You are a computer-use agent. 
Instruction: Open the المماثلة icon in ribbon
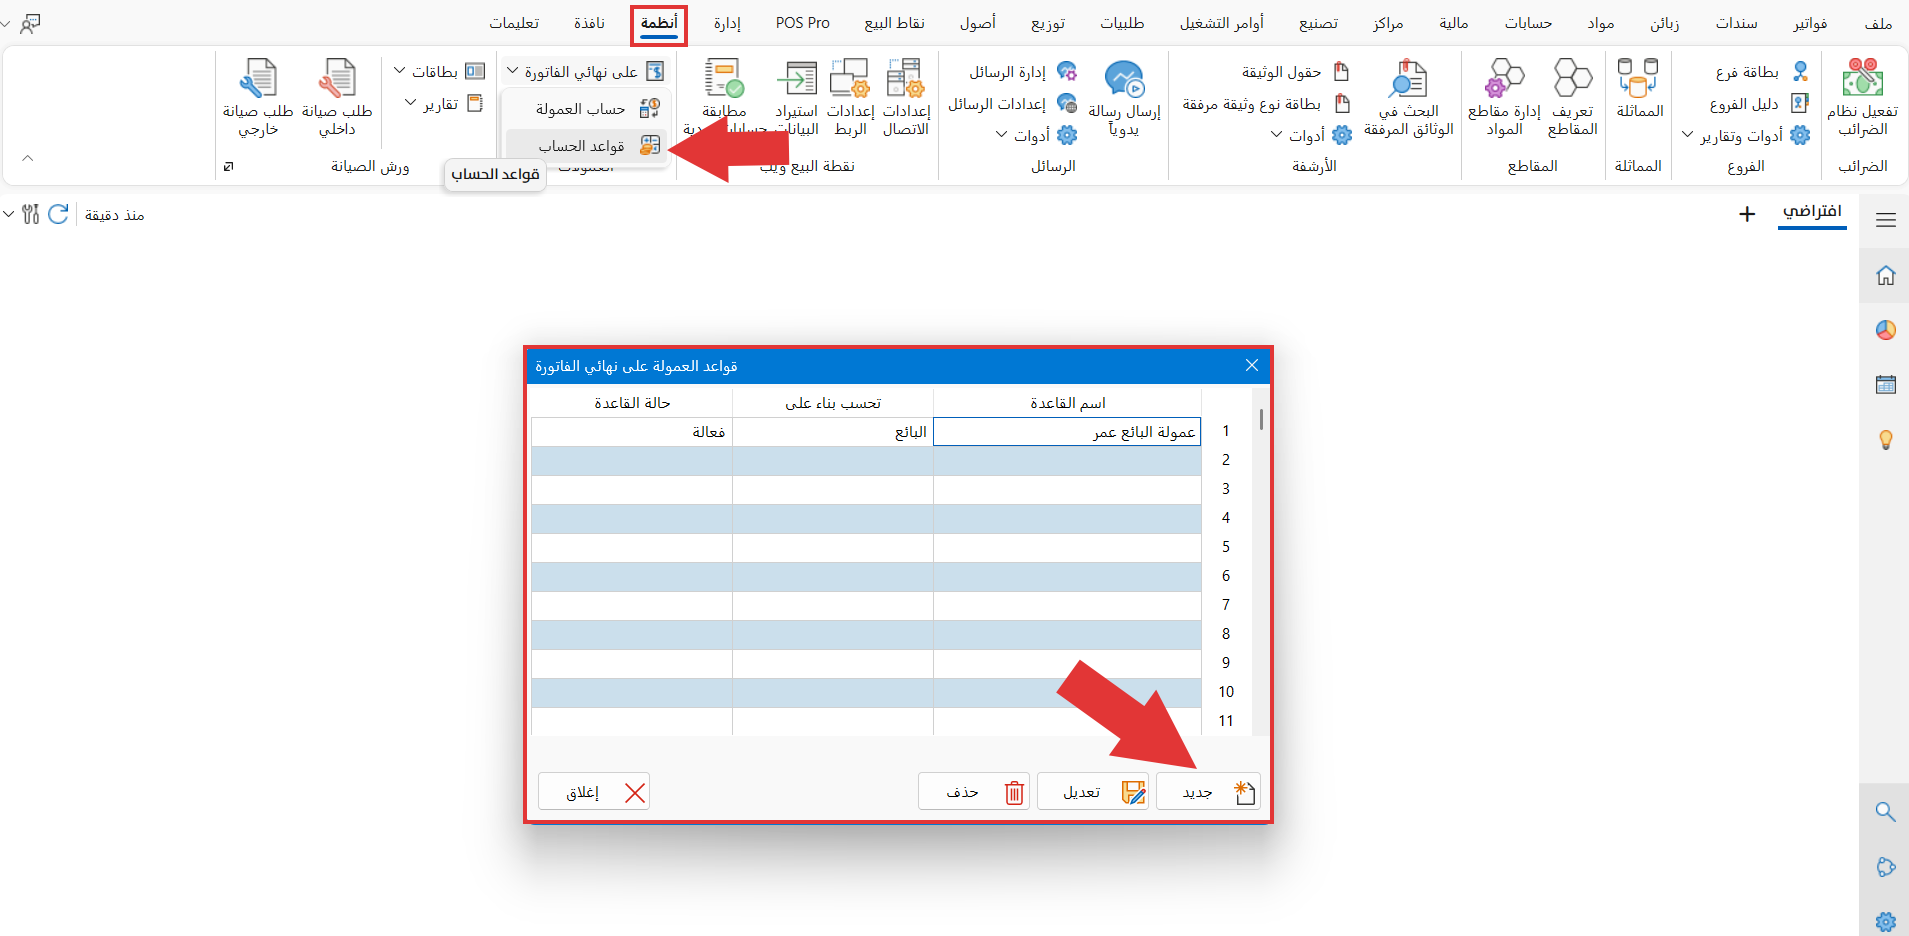(x=1639, y=90)
